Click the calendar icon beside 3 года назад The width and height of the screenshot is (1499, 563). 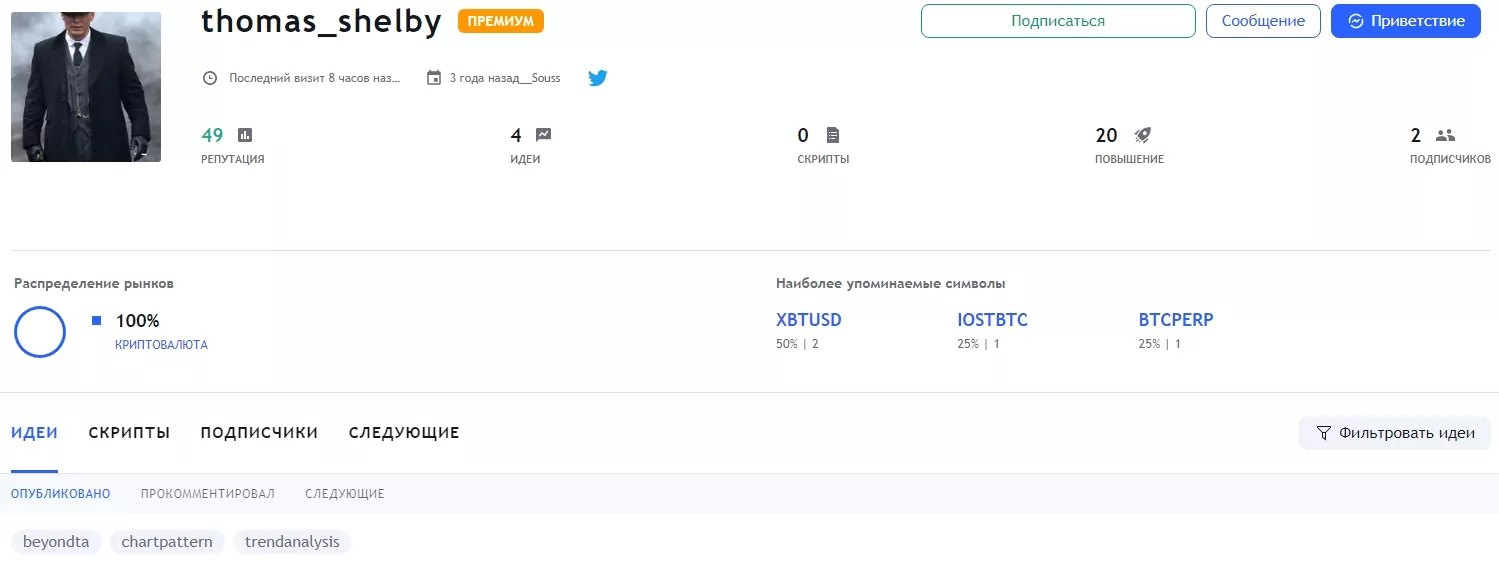[x=434, y=78]
